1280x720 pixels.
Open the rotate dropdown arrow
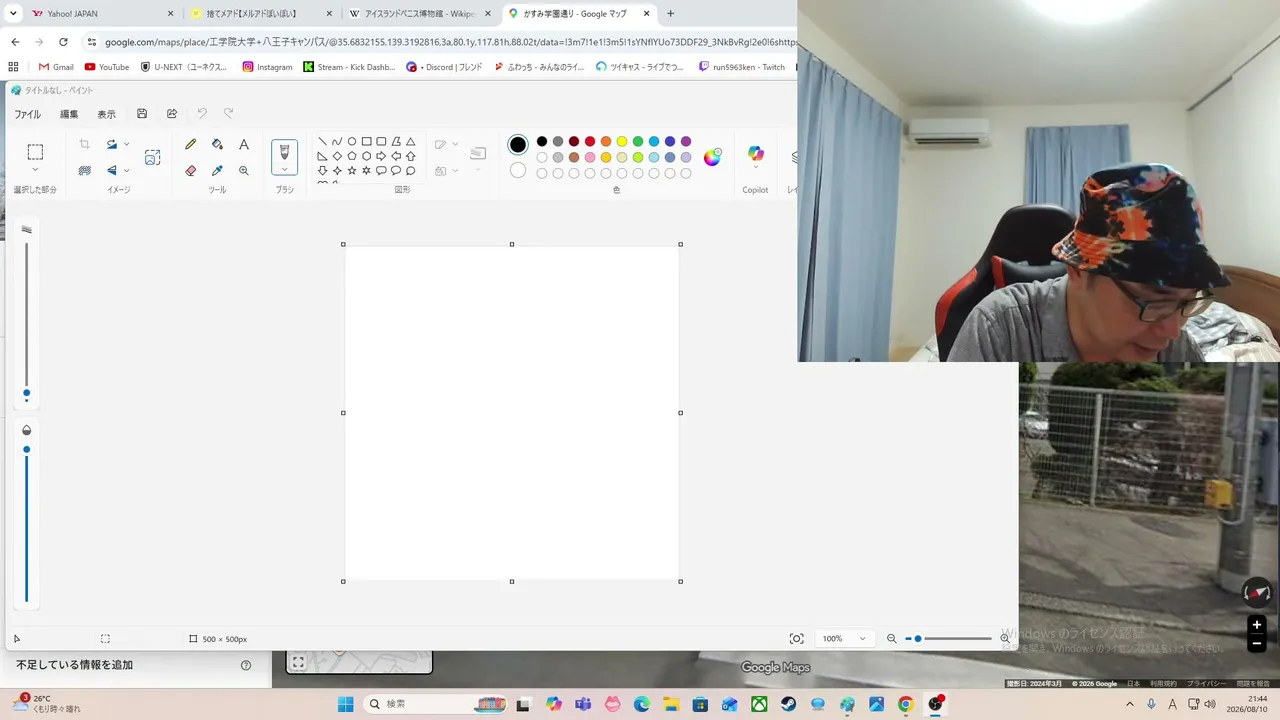(x=126, y=144)
